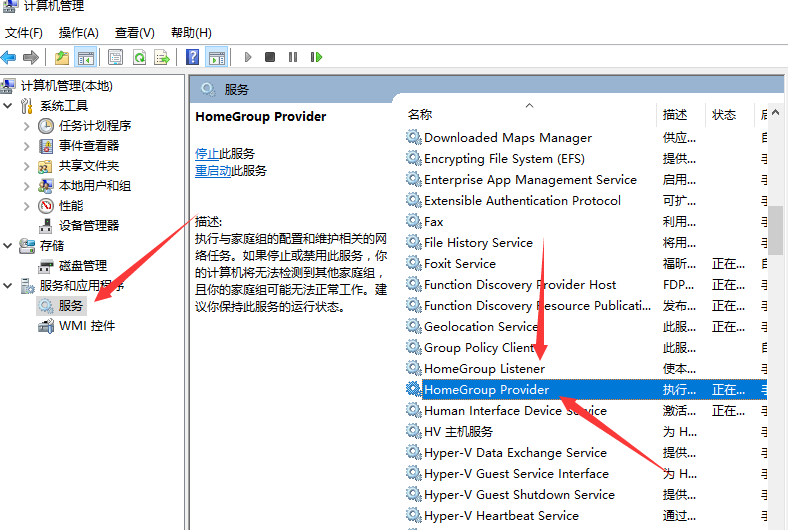Collapse the 系统工具 tree node
This screenshot has width=788, height=530.
point(8,106)
